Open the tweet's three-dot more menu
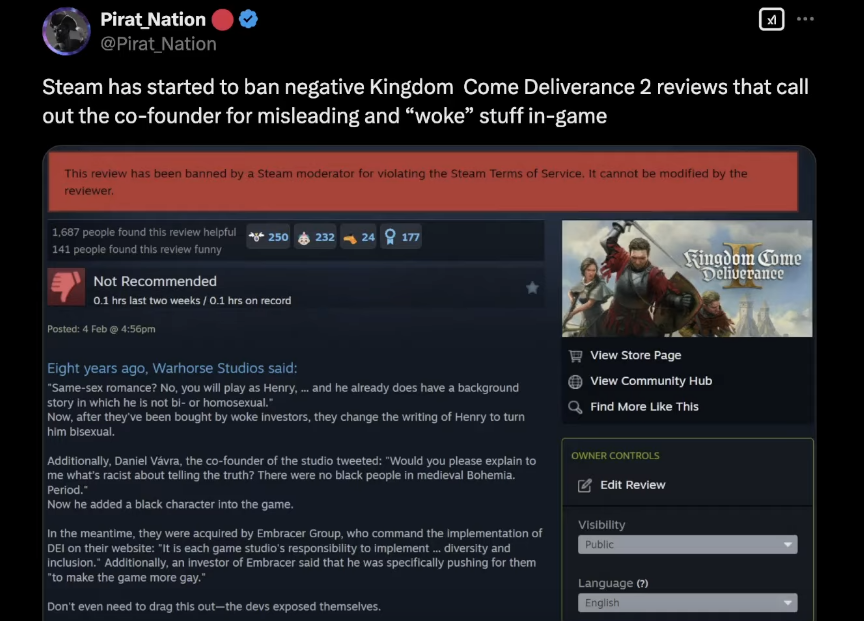The height and width of the screenshot is (621, 864). pos(805,19)
